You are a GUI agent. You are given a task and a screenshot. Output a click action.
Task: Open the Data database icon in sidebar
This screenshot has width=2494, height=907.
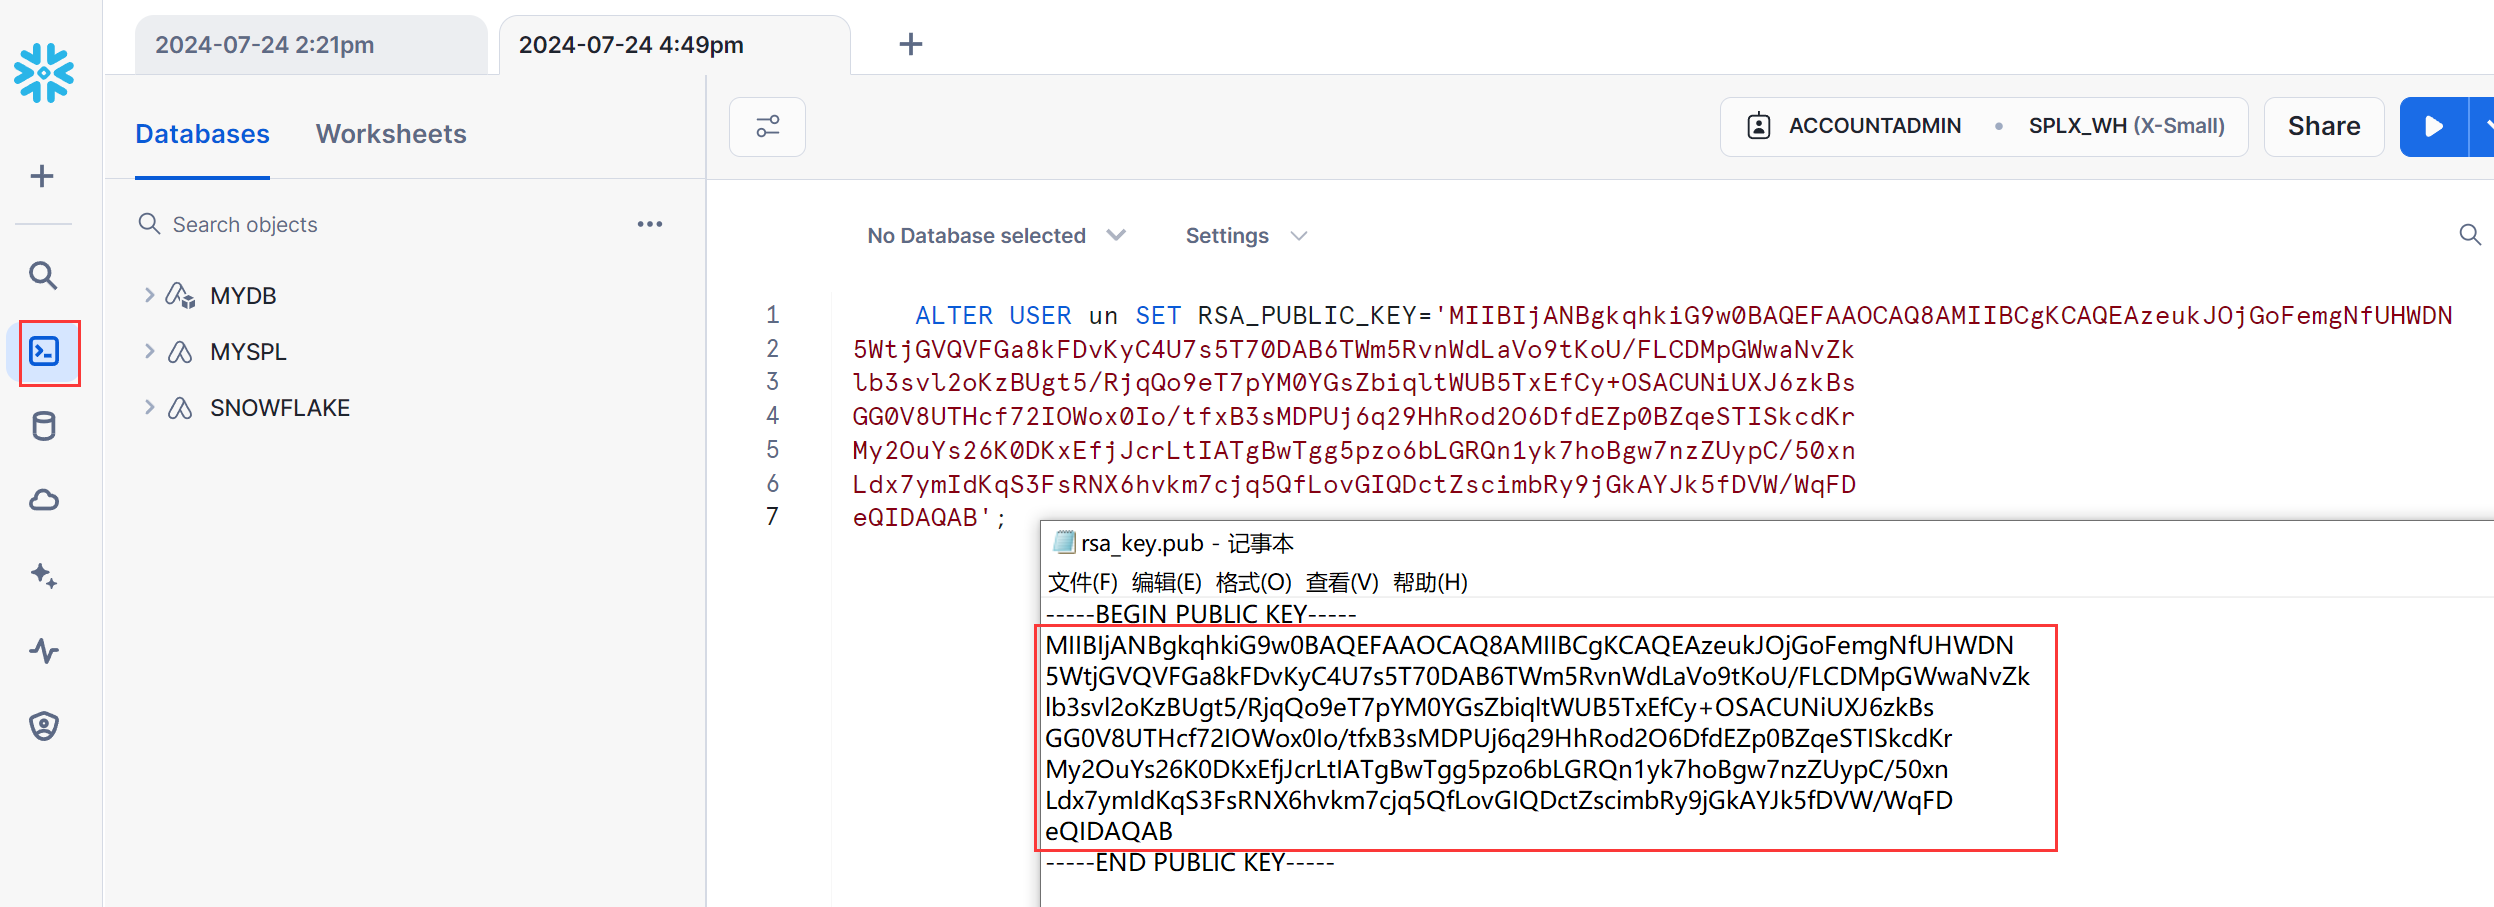(44, 427)
